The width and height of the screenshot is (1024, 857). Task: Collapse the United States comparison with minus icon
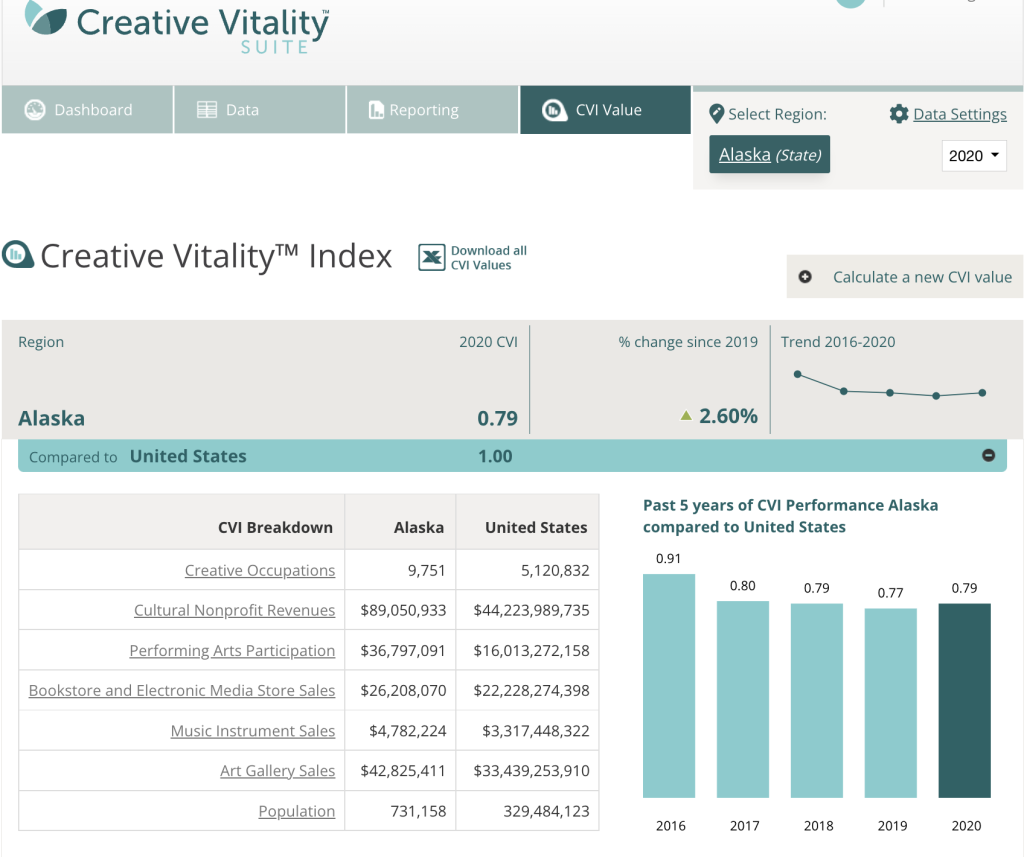[x=989, y=455]
